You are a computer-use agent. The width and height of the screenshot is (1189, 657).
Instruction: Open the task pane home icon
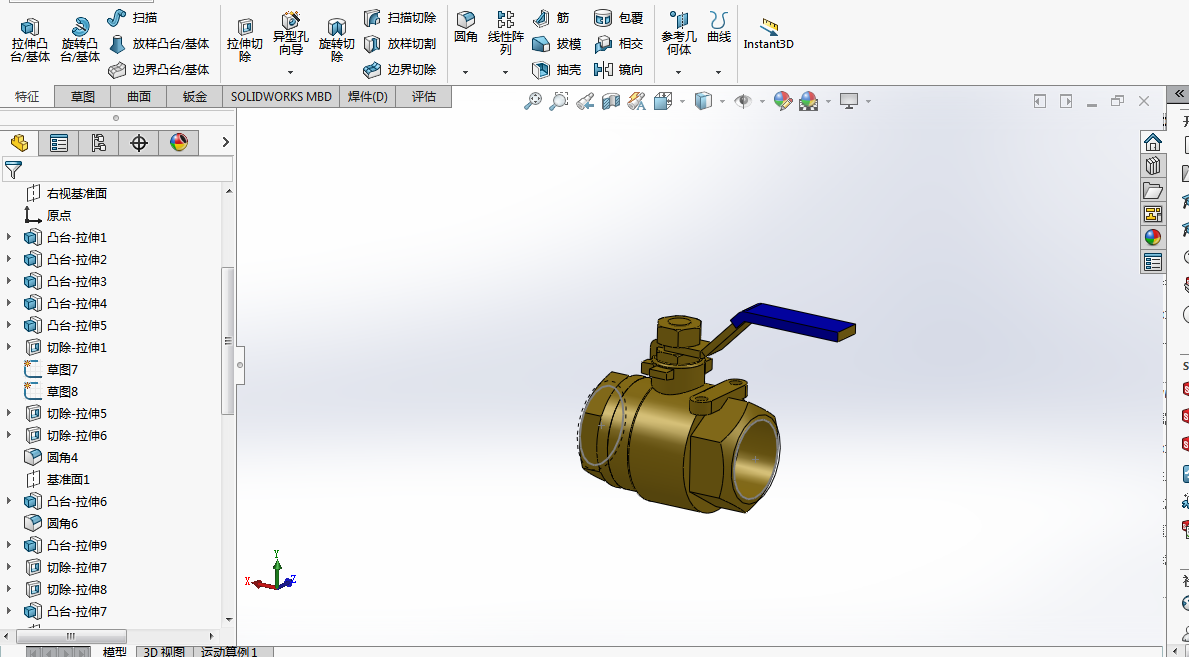tap(1153, 142)
